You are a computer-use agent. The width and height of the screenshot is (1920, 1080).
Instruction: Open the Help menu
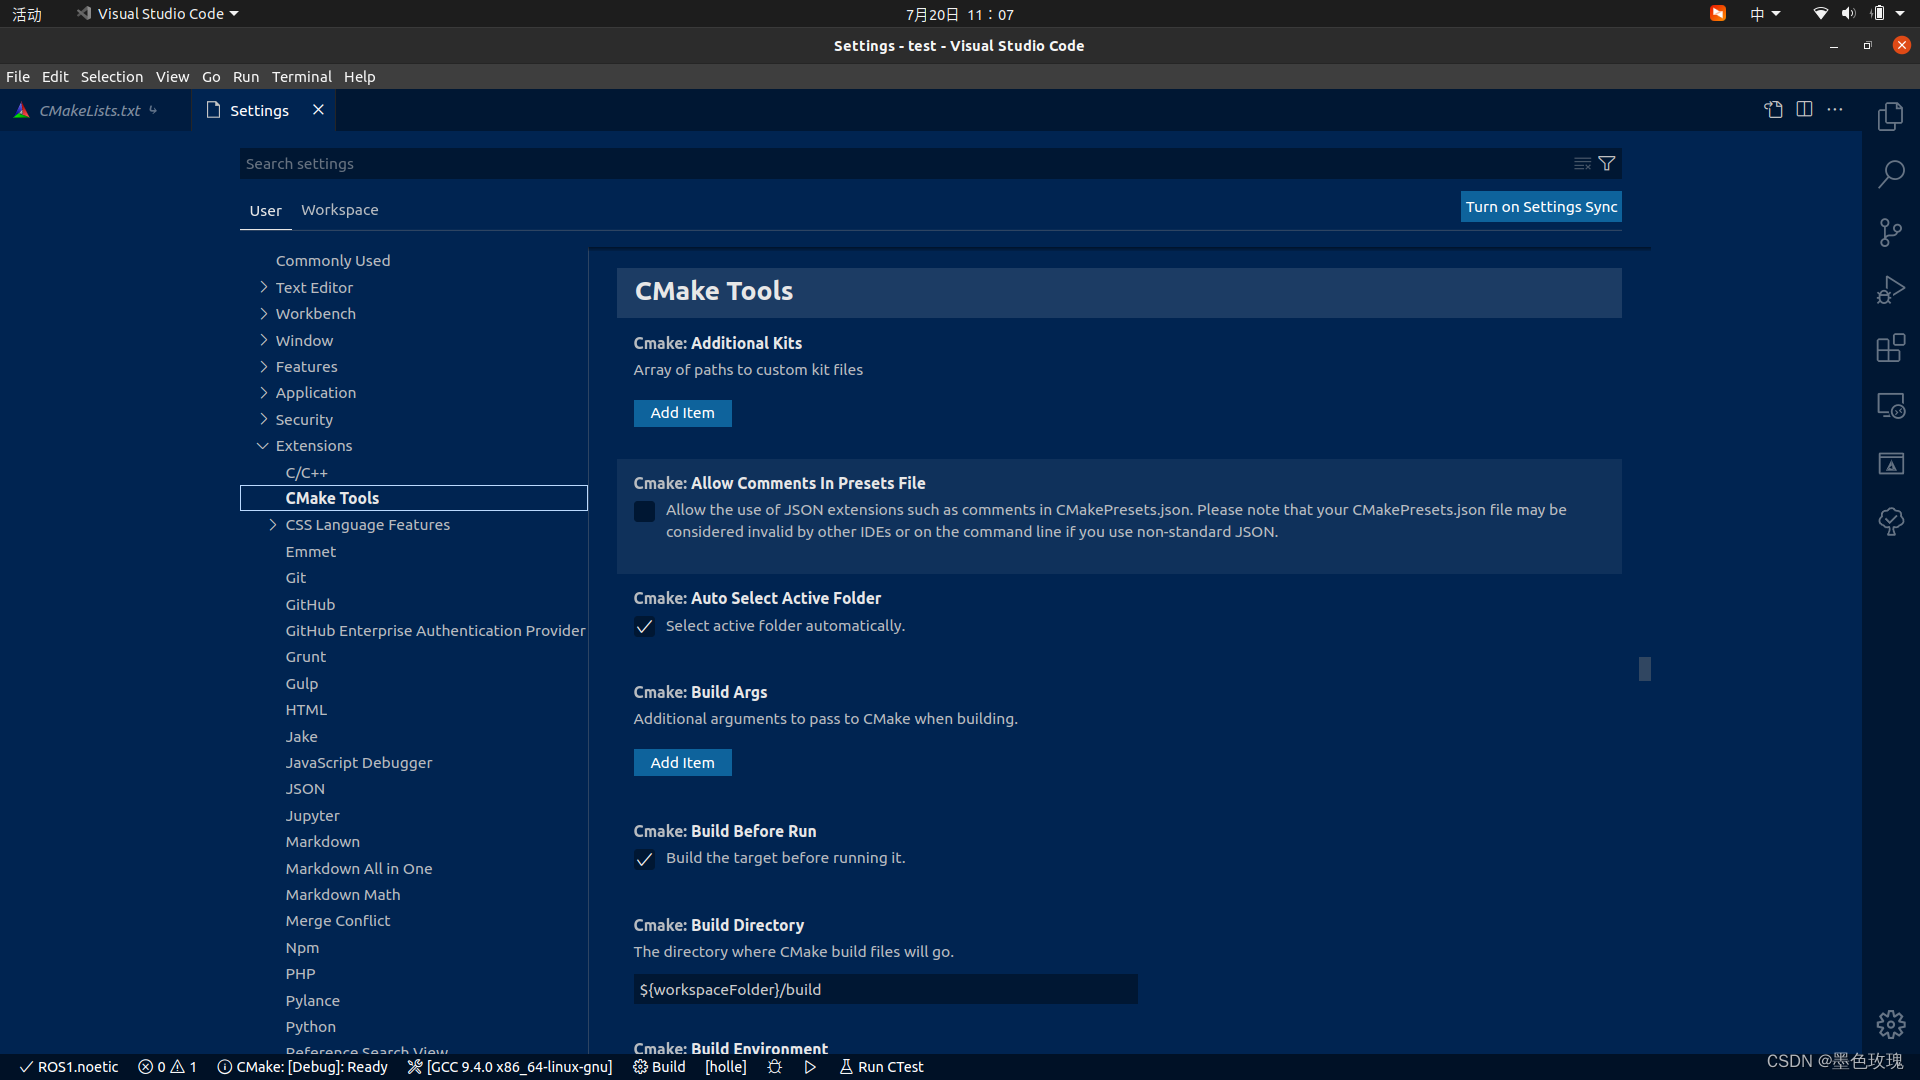click(359, 77)
